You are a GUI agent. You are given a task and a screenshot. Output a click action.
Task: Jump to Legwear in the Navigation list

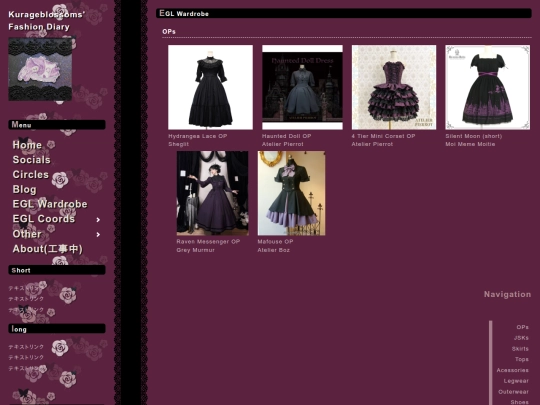516,381
